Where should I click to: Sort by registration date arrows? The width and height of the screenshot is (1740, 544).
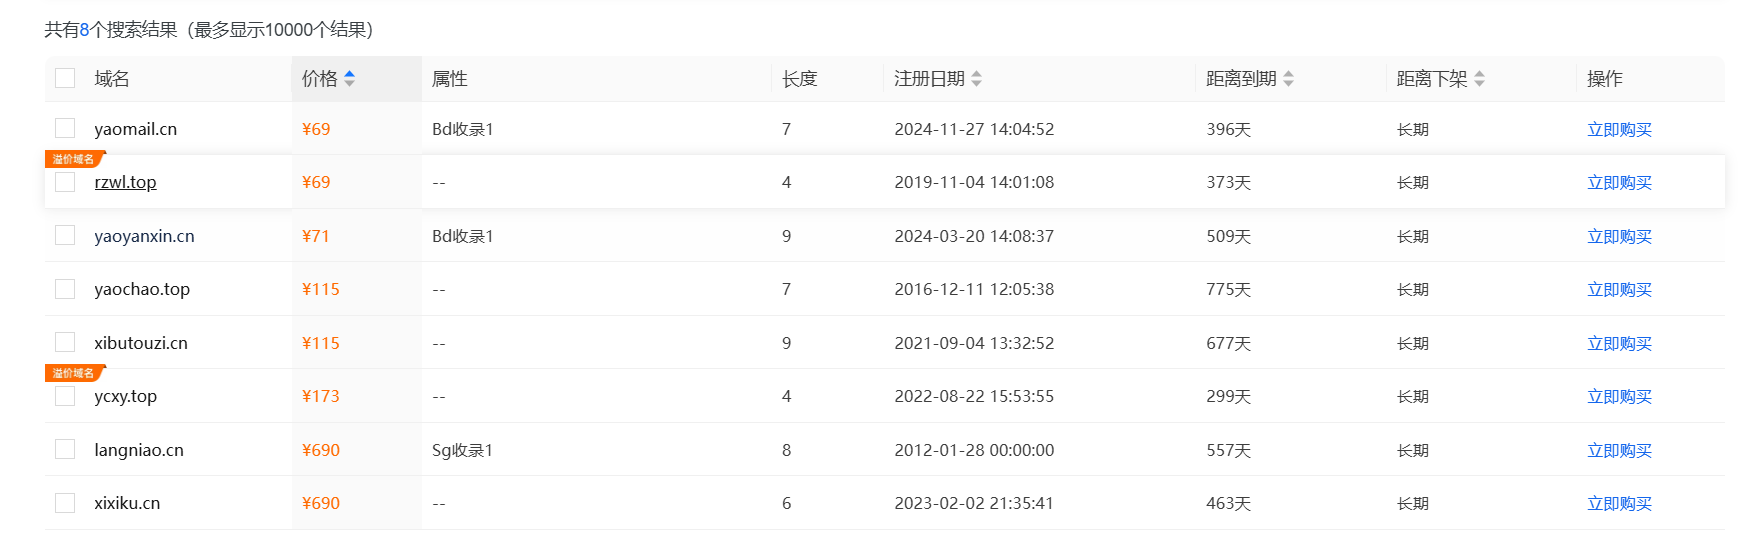tap(976, 79)
